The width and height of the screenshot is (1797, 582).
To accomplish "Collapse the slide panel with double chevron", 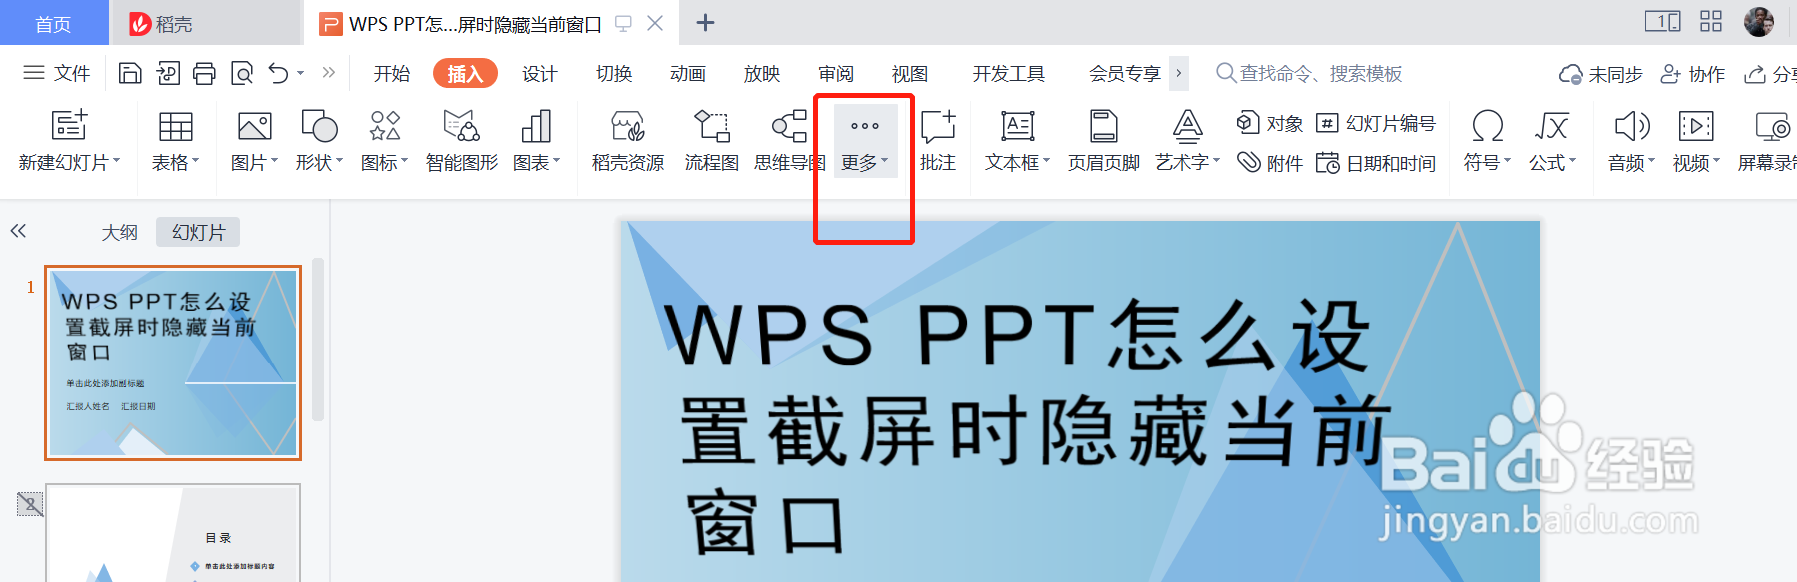I will pyautogui.click(x=18, y=231).
